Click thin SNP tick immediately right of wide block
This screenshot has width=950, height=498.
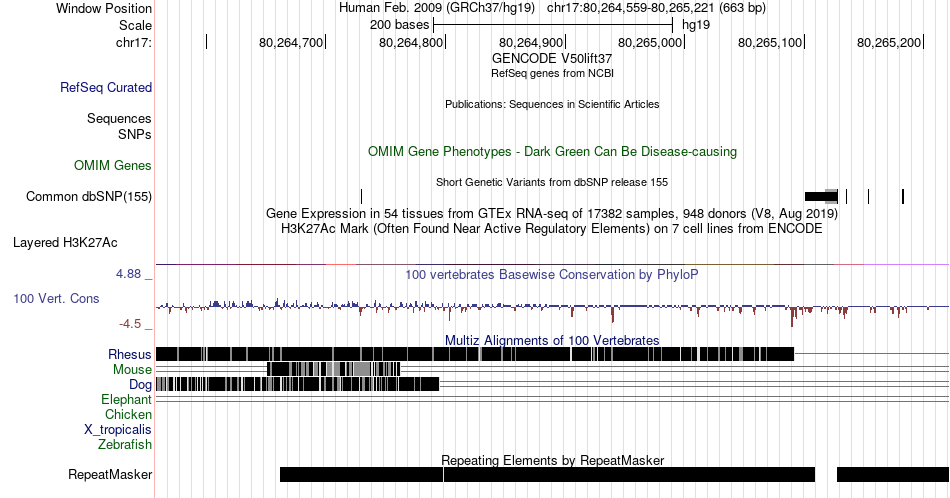[x=846, y=196]
